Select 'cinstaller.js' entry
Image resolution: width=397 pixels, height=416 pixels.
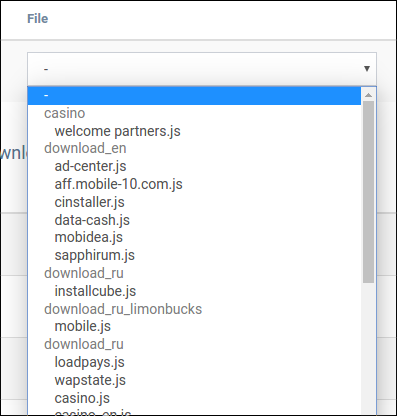pos(89,202)
